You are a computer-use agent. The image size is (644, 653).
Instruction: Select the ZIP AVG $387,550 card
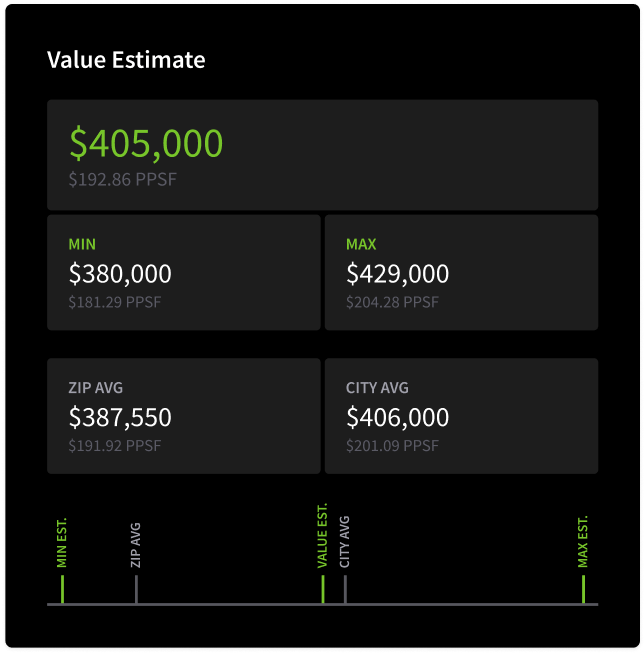pos(184,416)
